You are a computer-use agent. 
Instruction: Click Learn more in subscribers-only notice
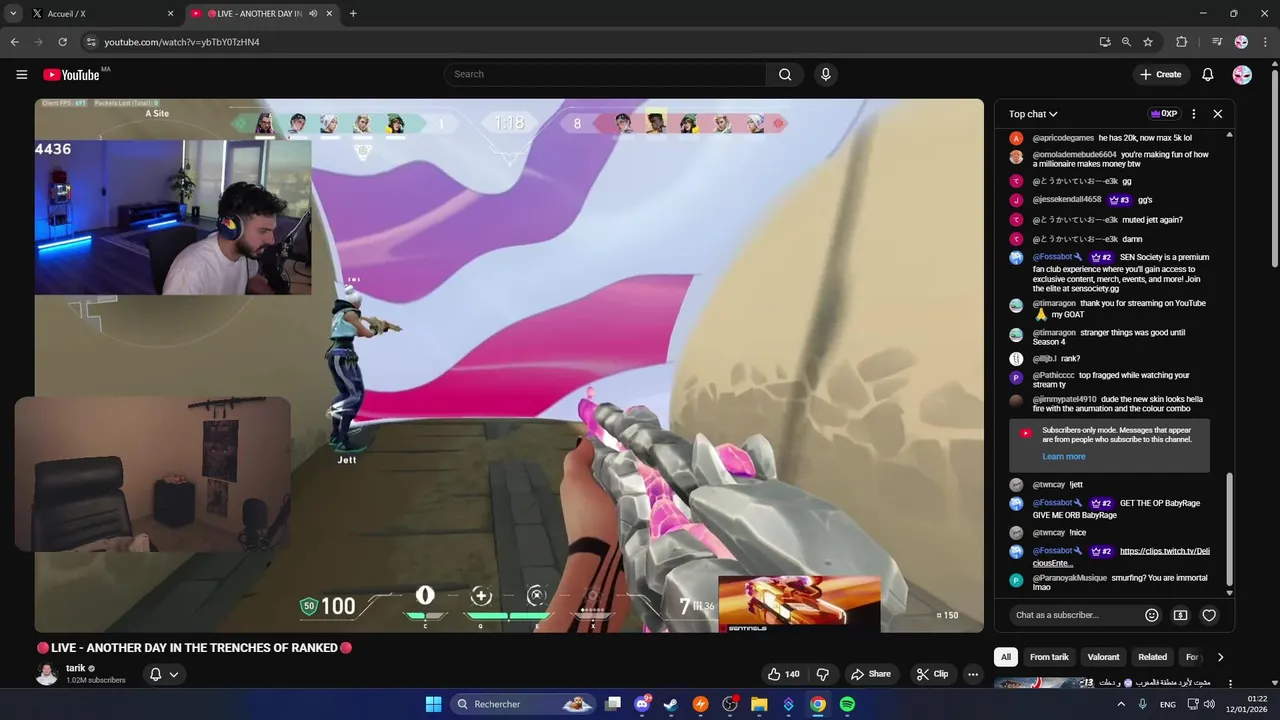point(1063,457)
